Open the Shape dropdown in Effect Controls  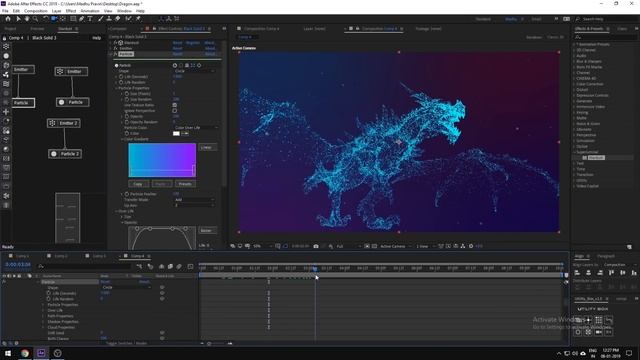point(194,71)
